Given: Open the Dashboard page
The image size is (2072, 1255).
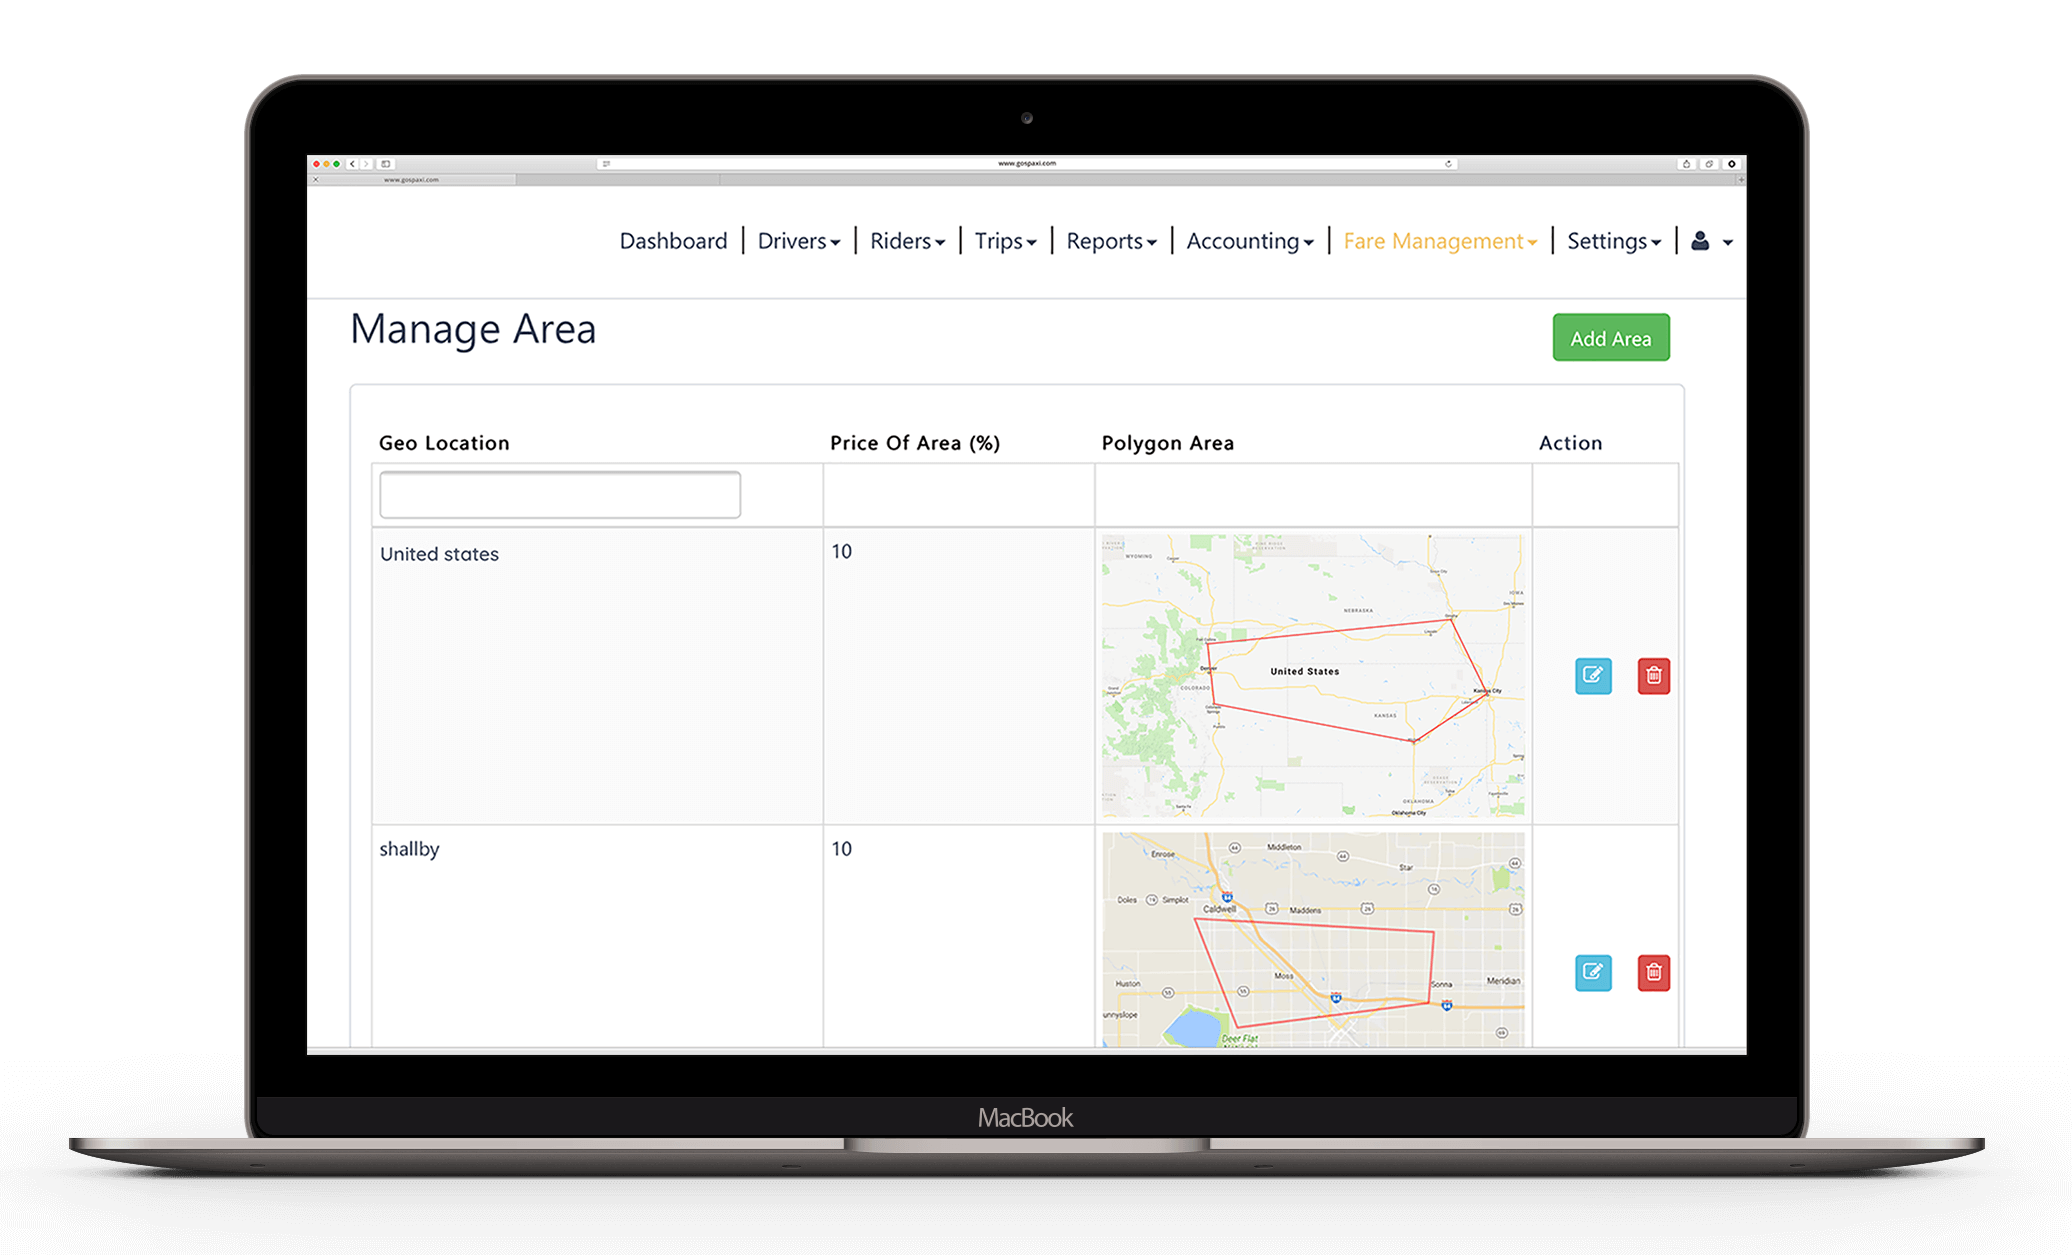Looking at the screenshot, I should pos(673,241).
